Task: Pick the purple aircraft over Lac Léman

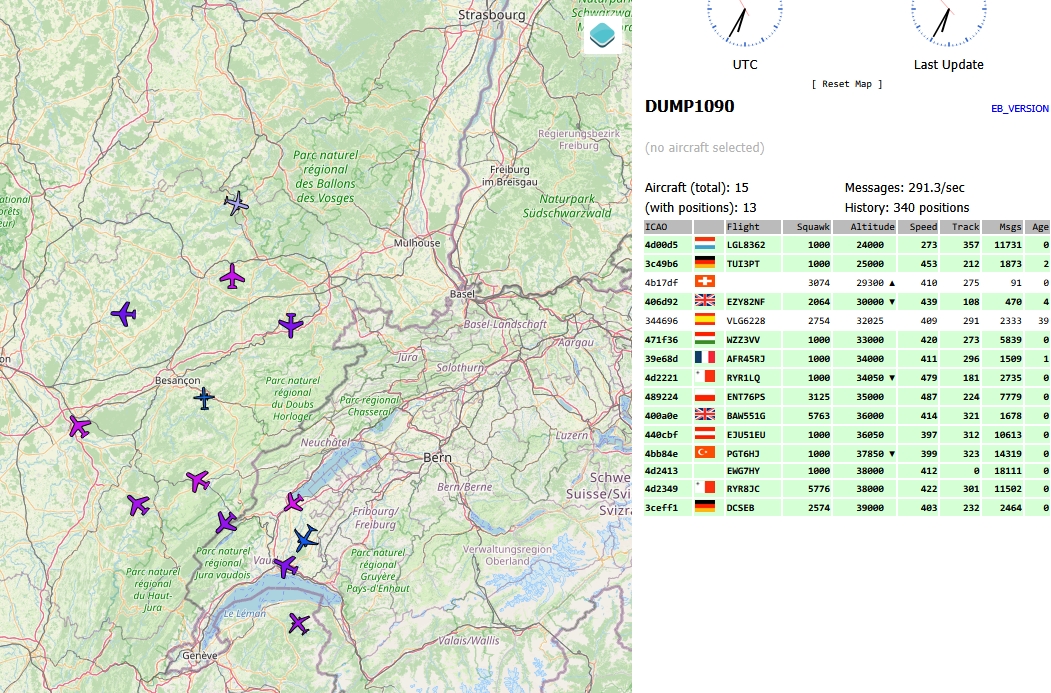Action: coord(298,624)
